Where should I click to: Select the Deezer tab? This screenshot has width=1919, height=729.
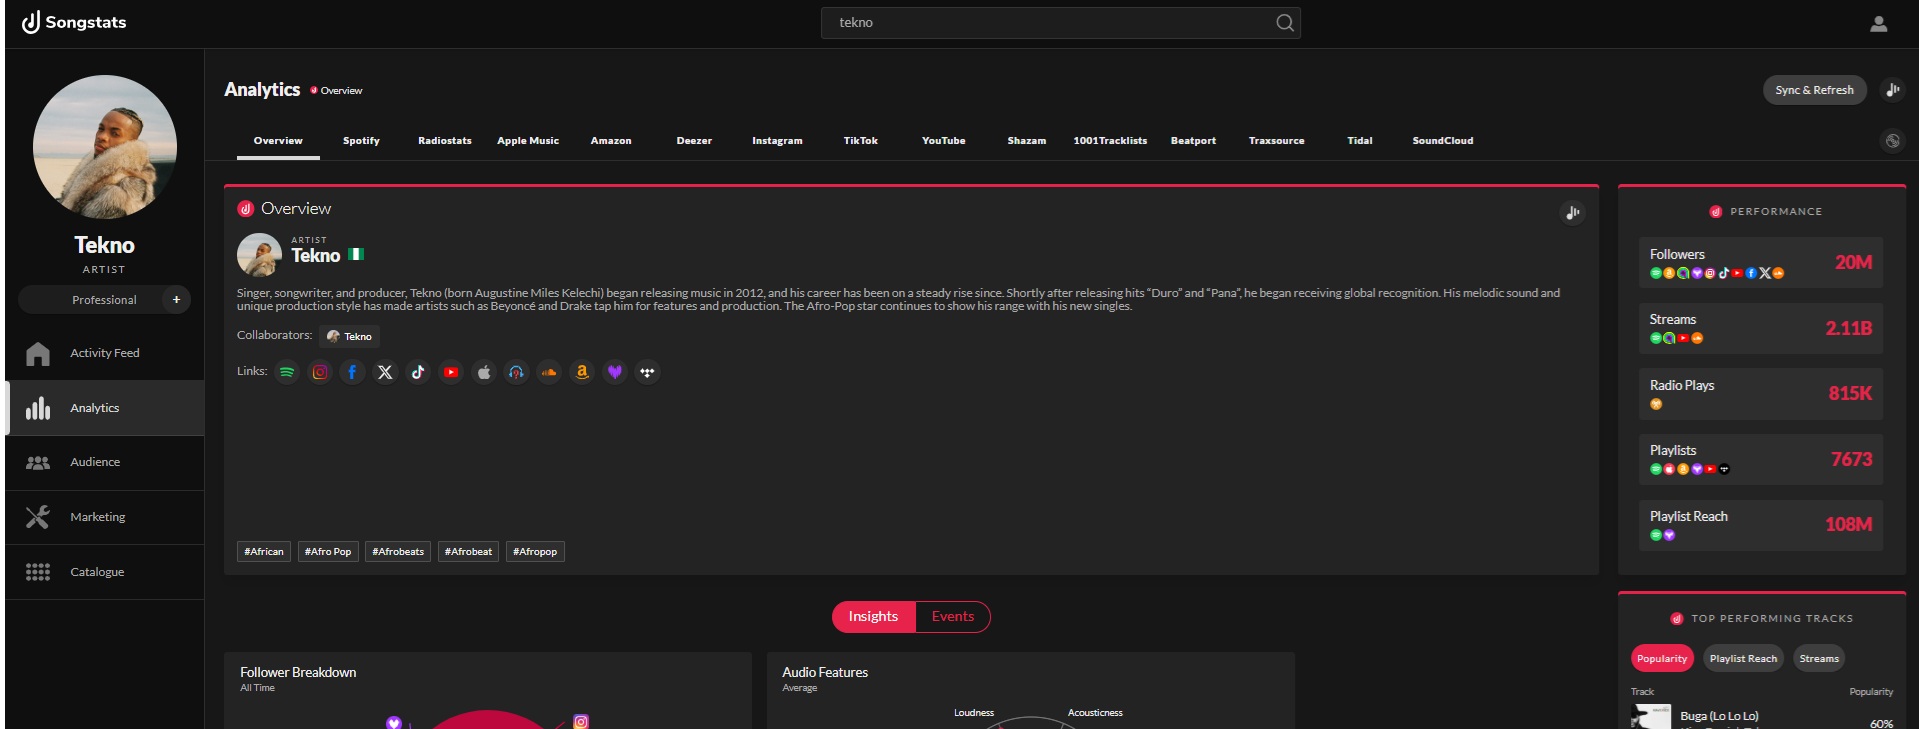[x=694, y=141]
